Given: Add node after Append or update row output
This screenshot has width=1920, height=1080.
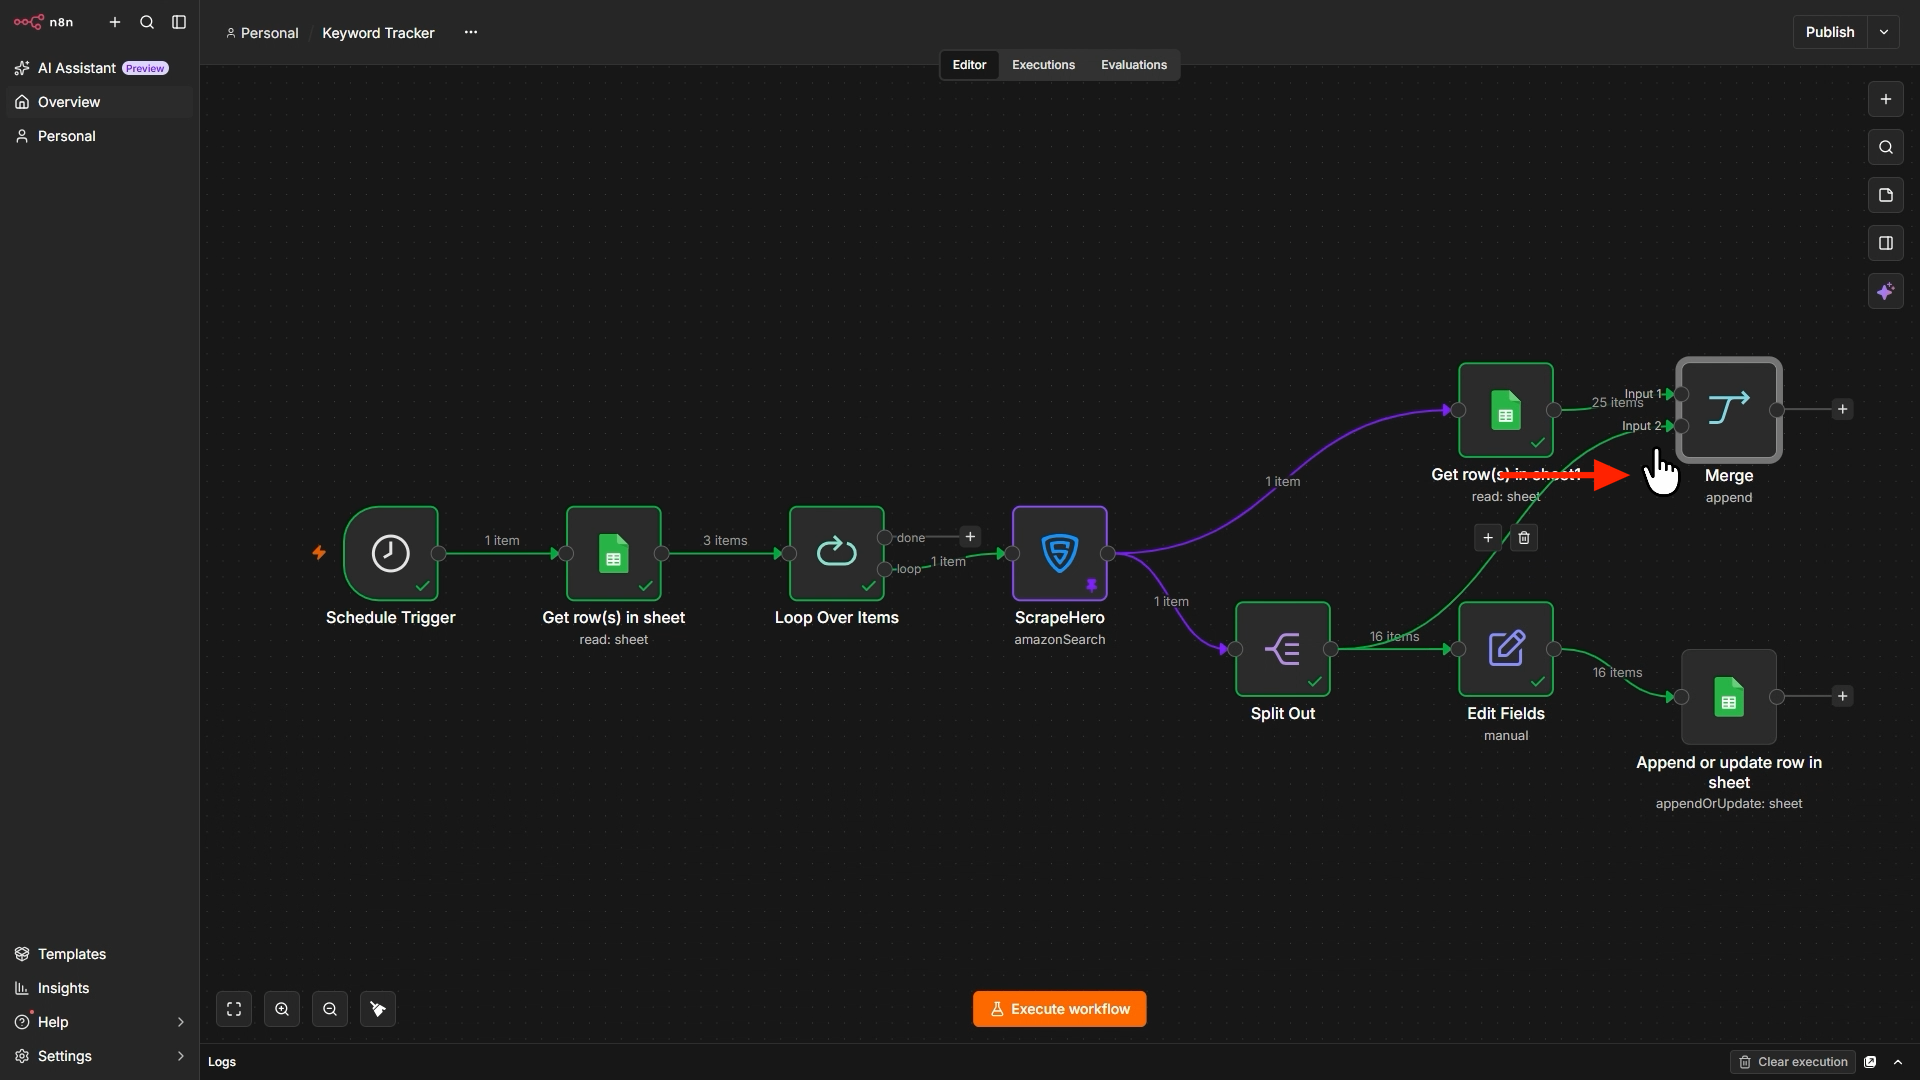Looking at the screenshot, I should click(1842, 696).
